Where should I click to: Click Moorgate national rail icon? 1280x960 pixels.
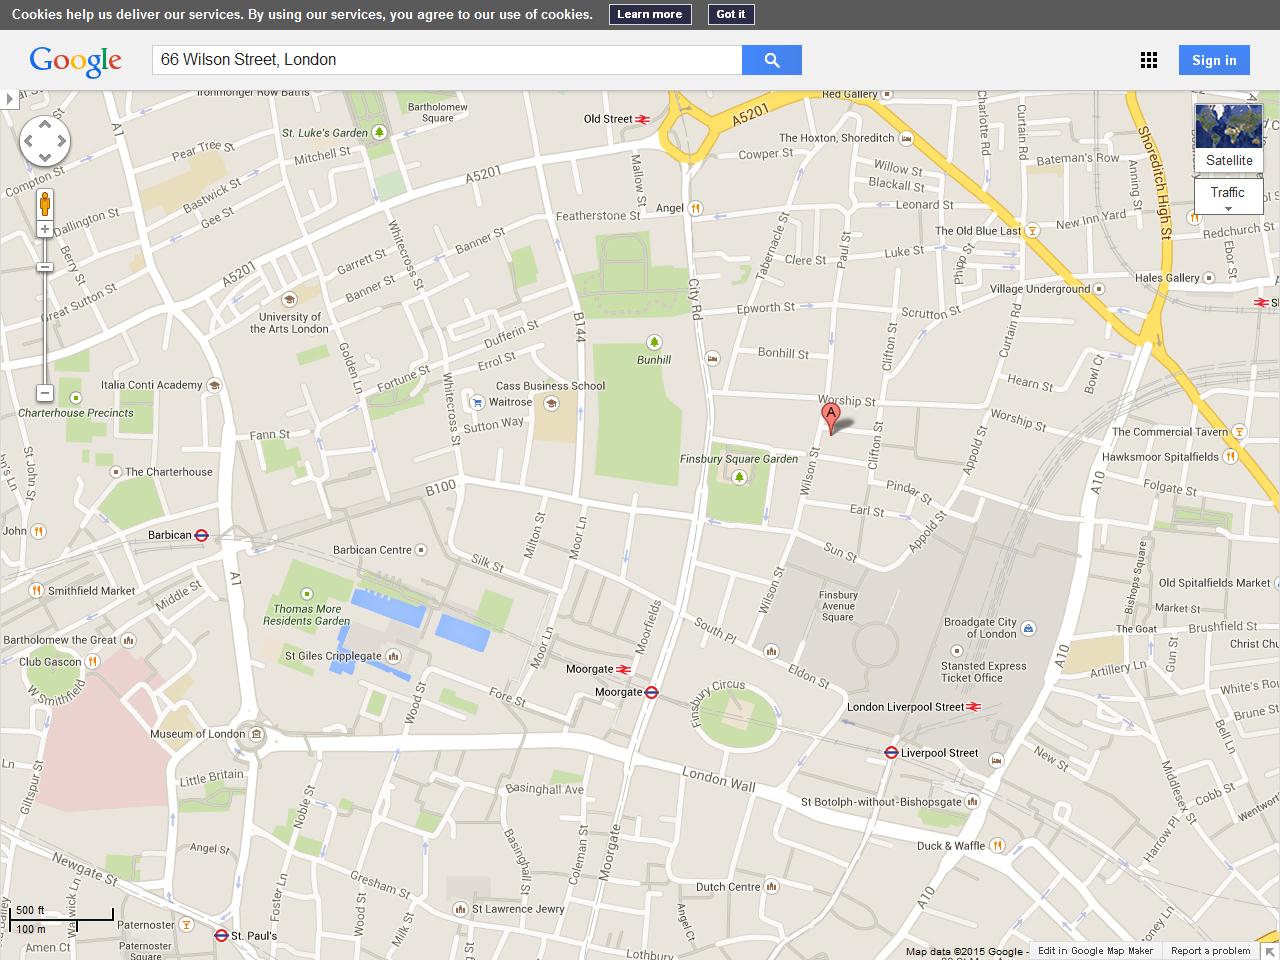(x=624, y=670)
